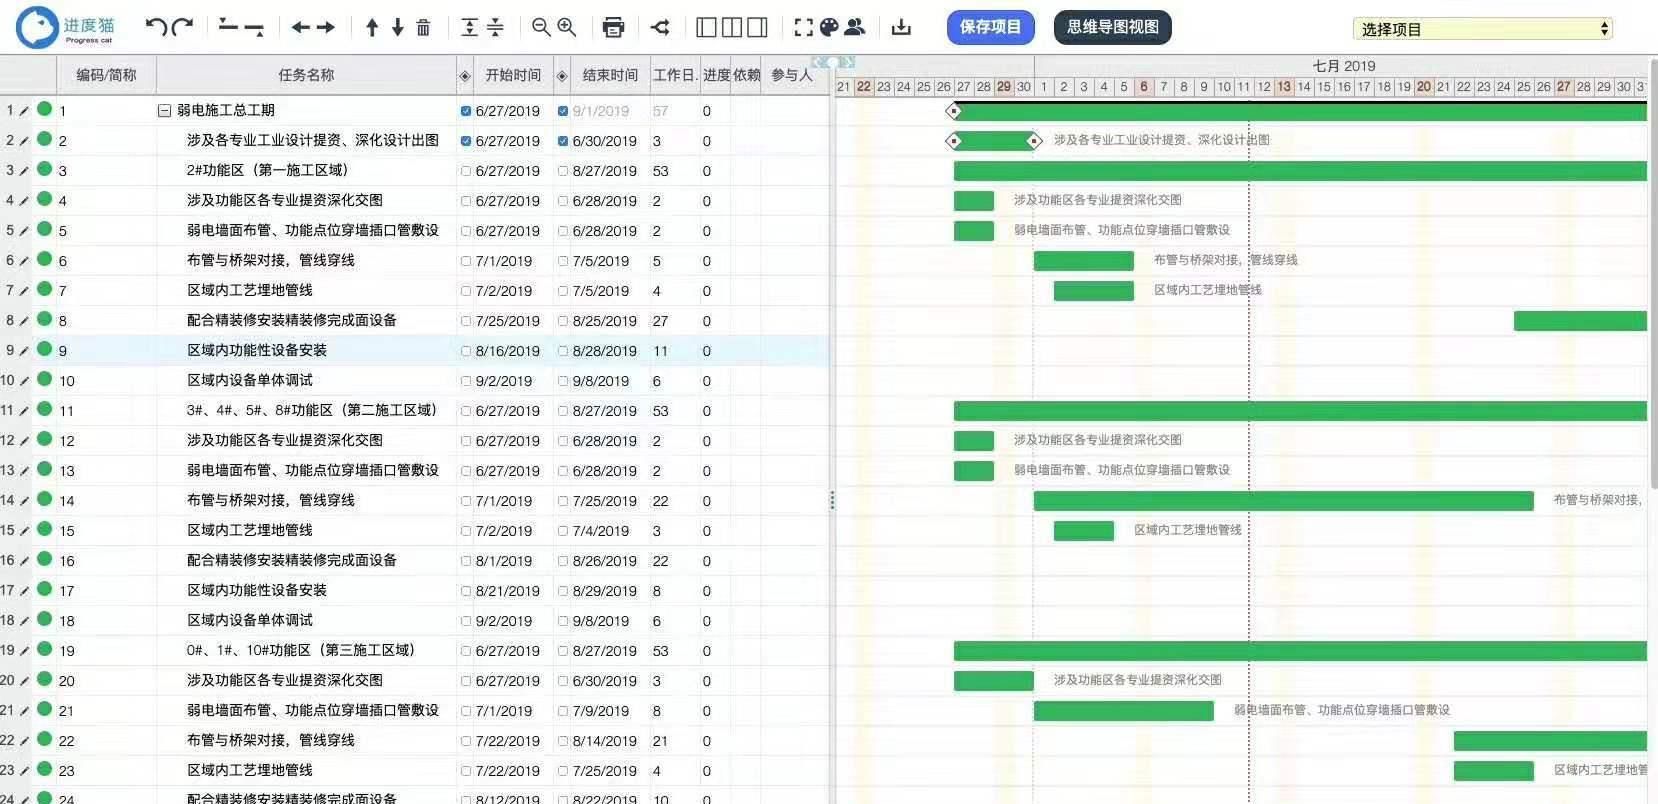
Task: Zoom out the Gantt timeline
Action: tap(541, 27)
